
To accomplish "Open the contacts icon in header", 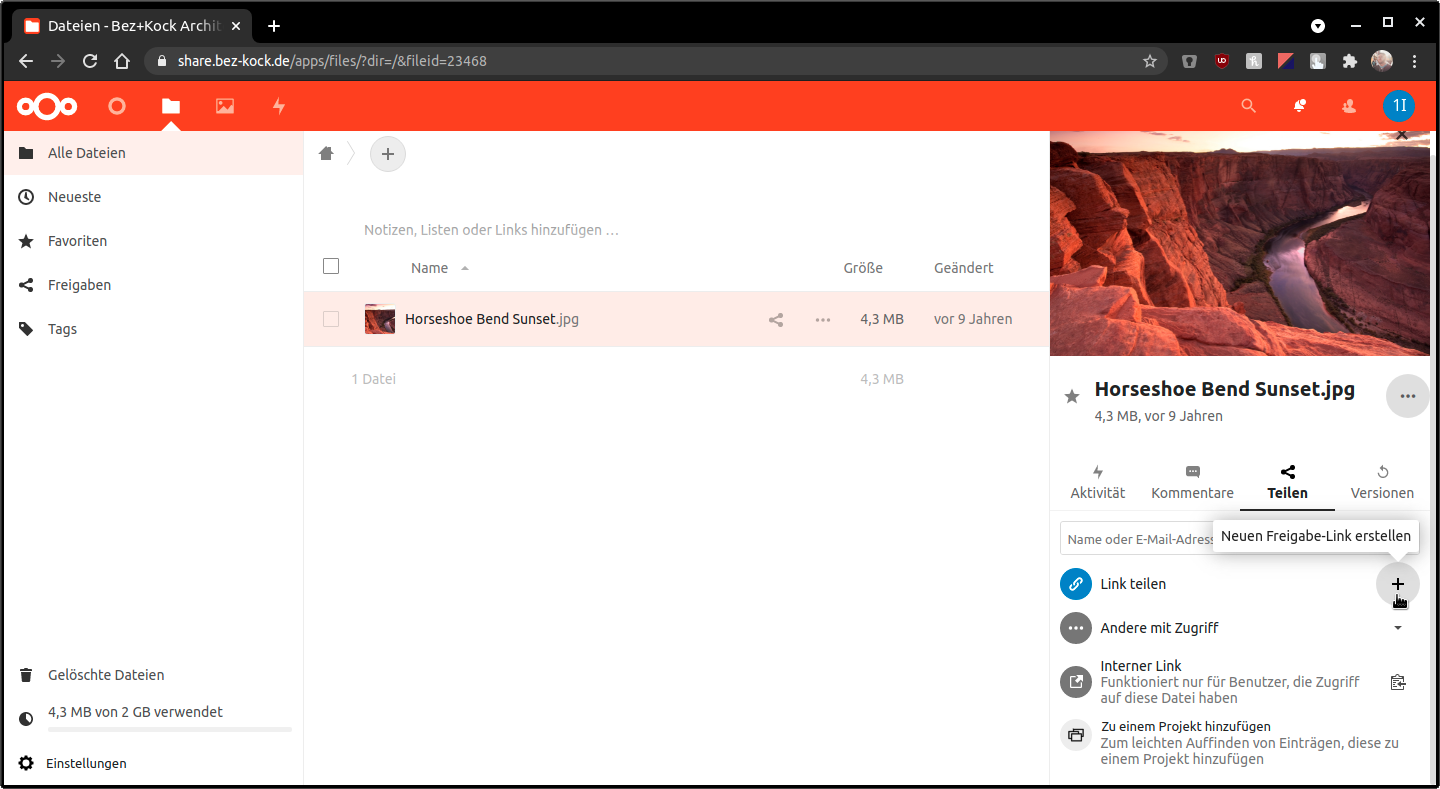I will (x=1349, y=106).
